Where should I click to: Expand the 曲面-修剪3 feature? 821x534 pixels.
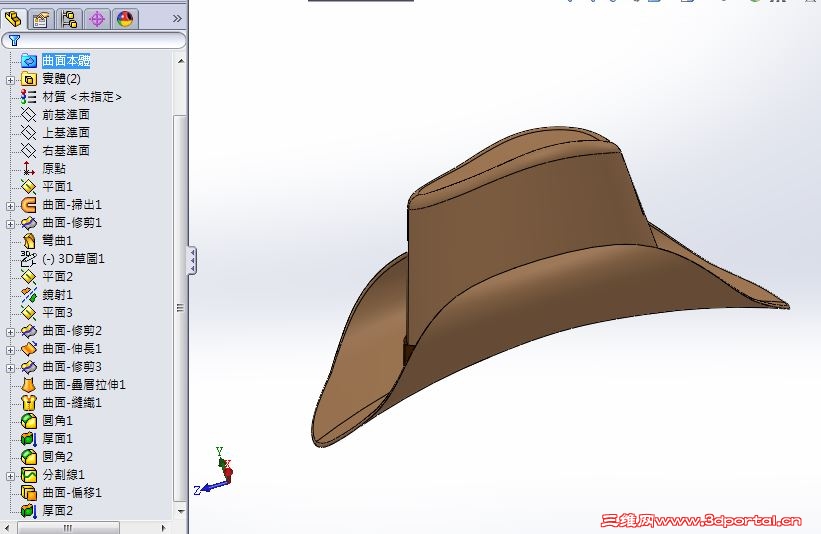coord(10,368)
